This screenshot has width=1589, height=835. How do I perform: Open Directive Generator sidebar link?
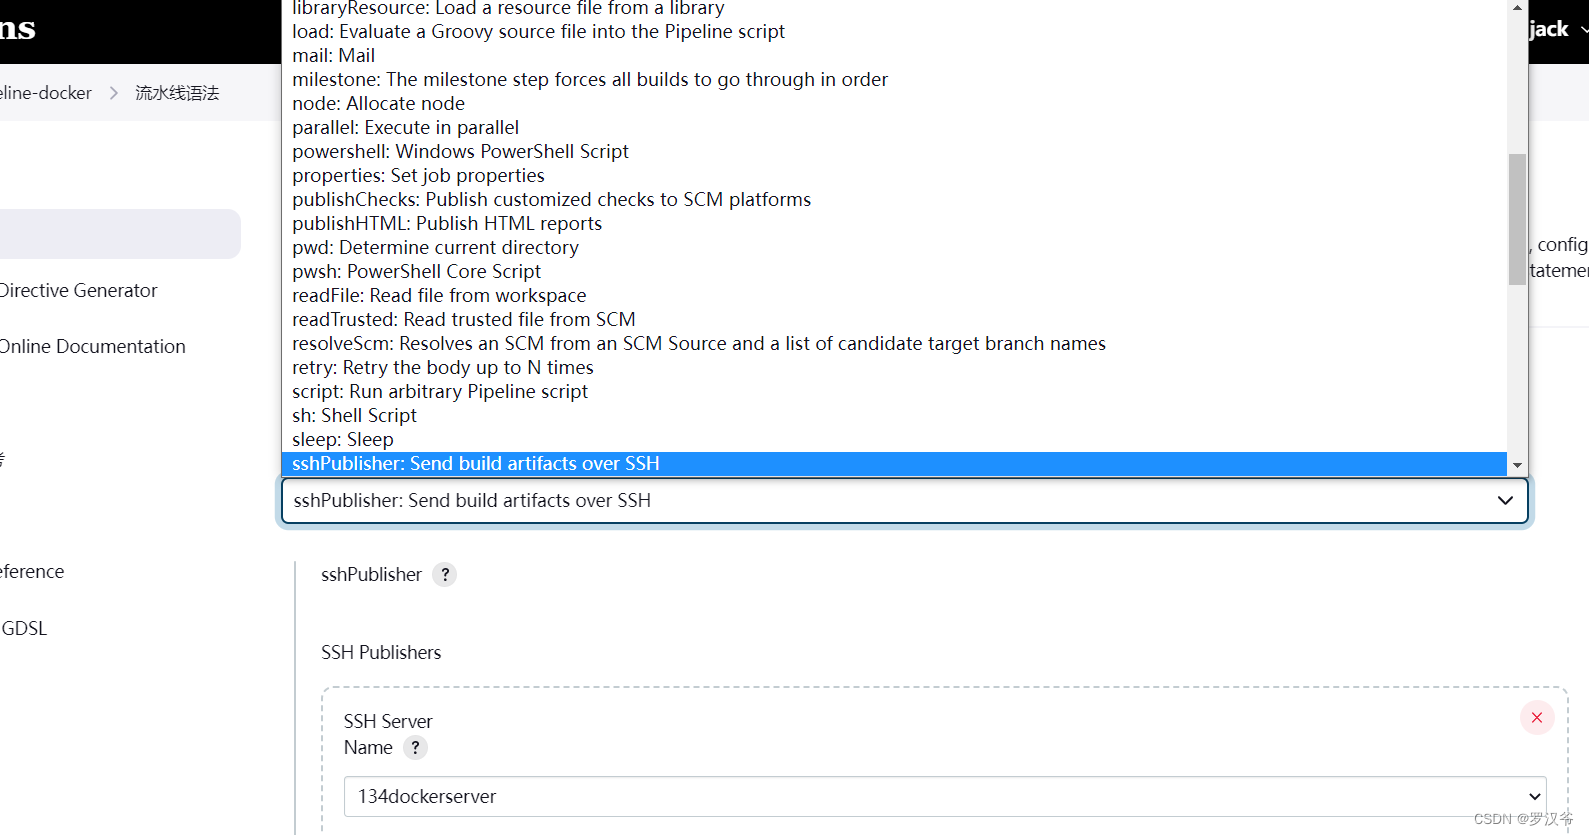(x=78, y=291)
